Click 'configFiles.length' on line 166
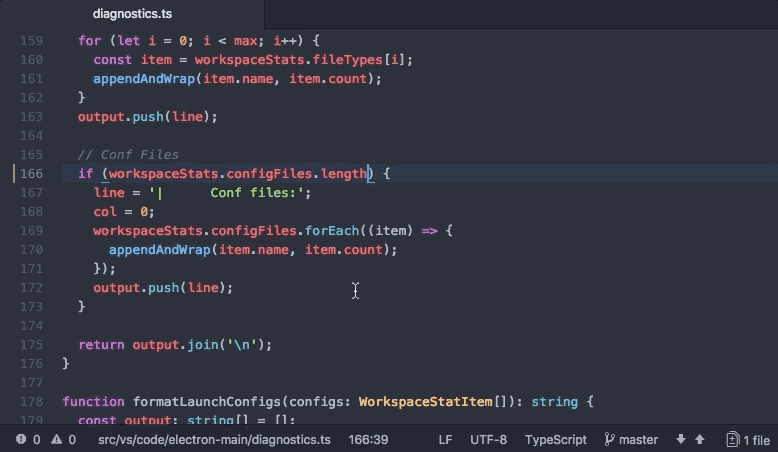The width and height of the screenshot is (778, 452). pos(297,174)
